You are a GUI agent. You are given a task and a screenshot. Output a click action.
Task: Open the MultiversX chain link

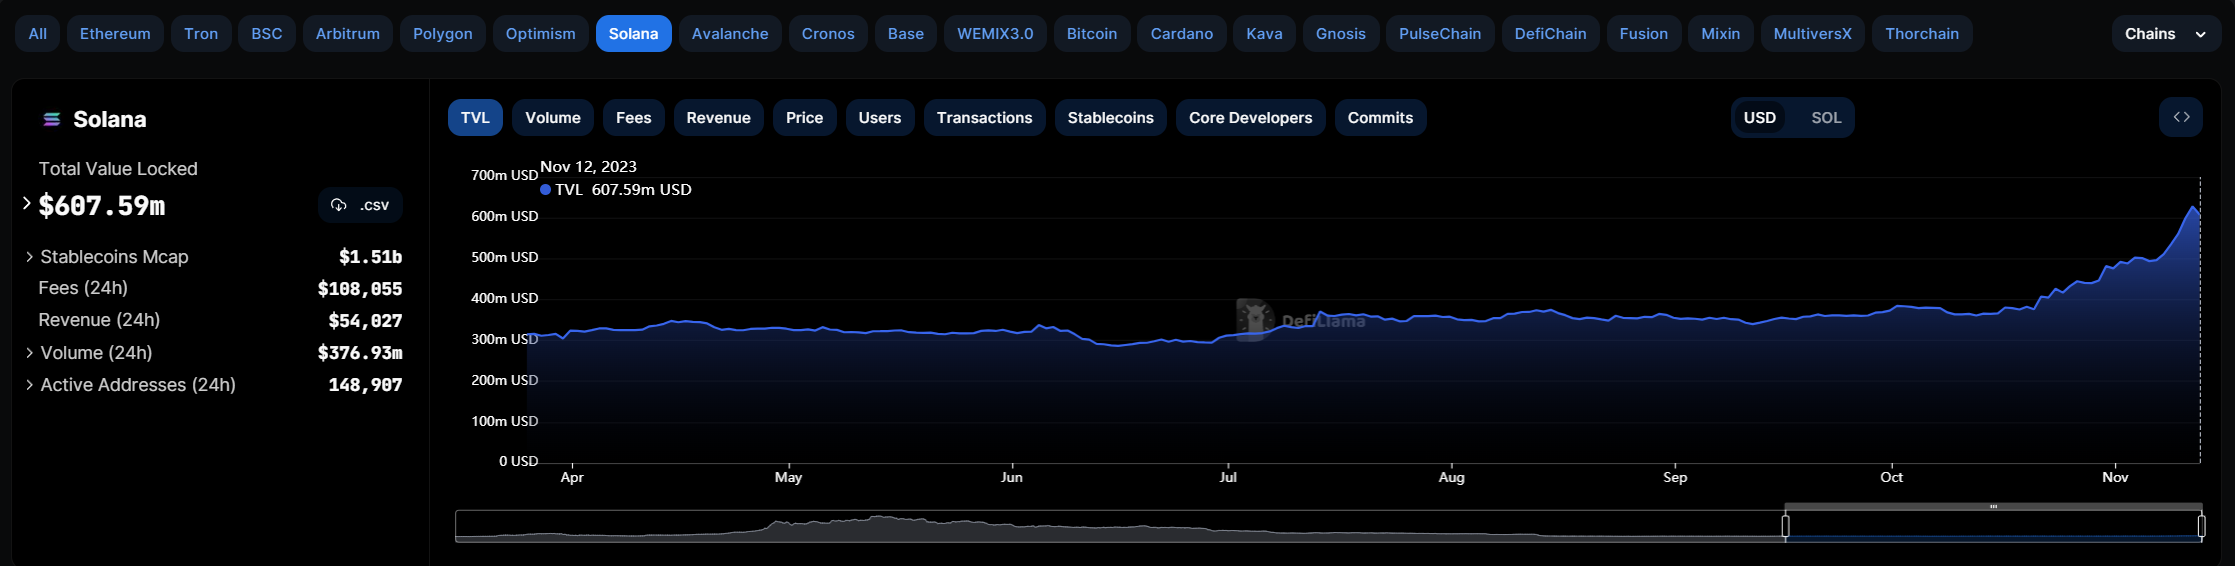pyautogui.click(x=1812, y=33)
